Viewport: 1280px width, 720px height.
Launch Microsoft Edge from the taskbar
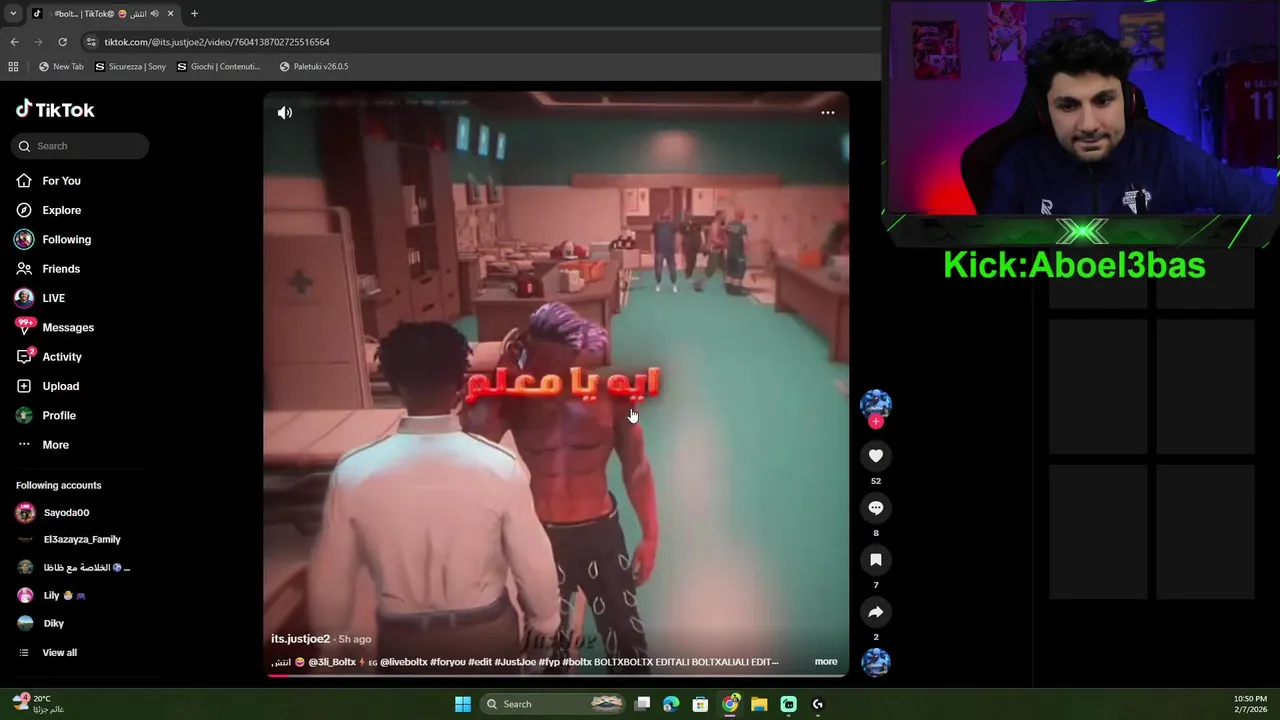click(x=671, y=704)
